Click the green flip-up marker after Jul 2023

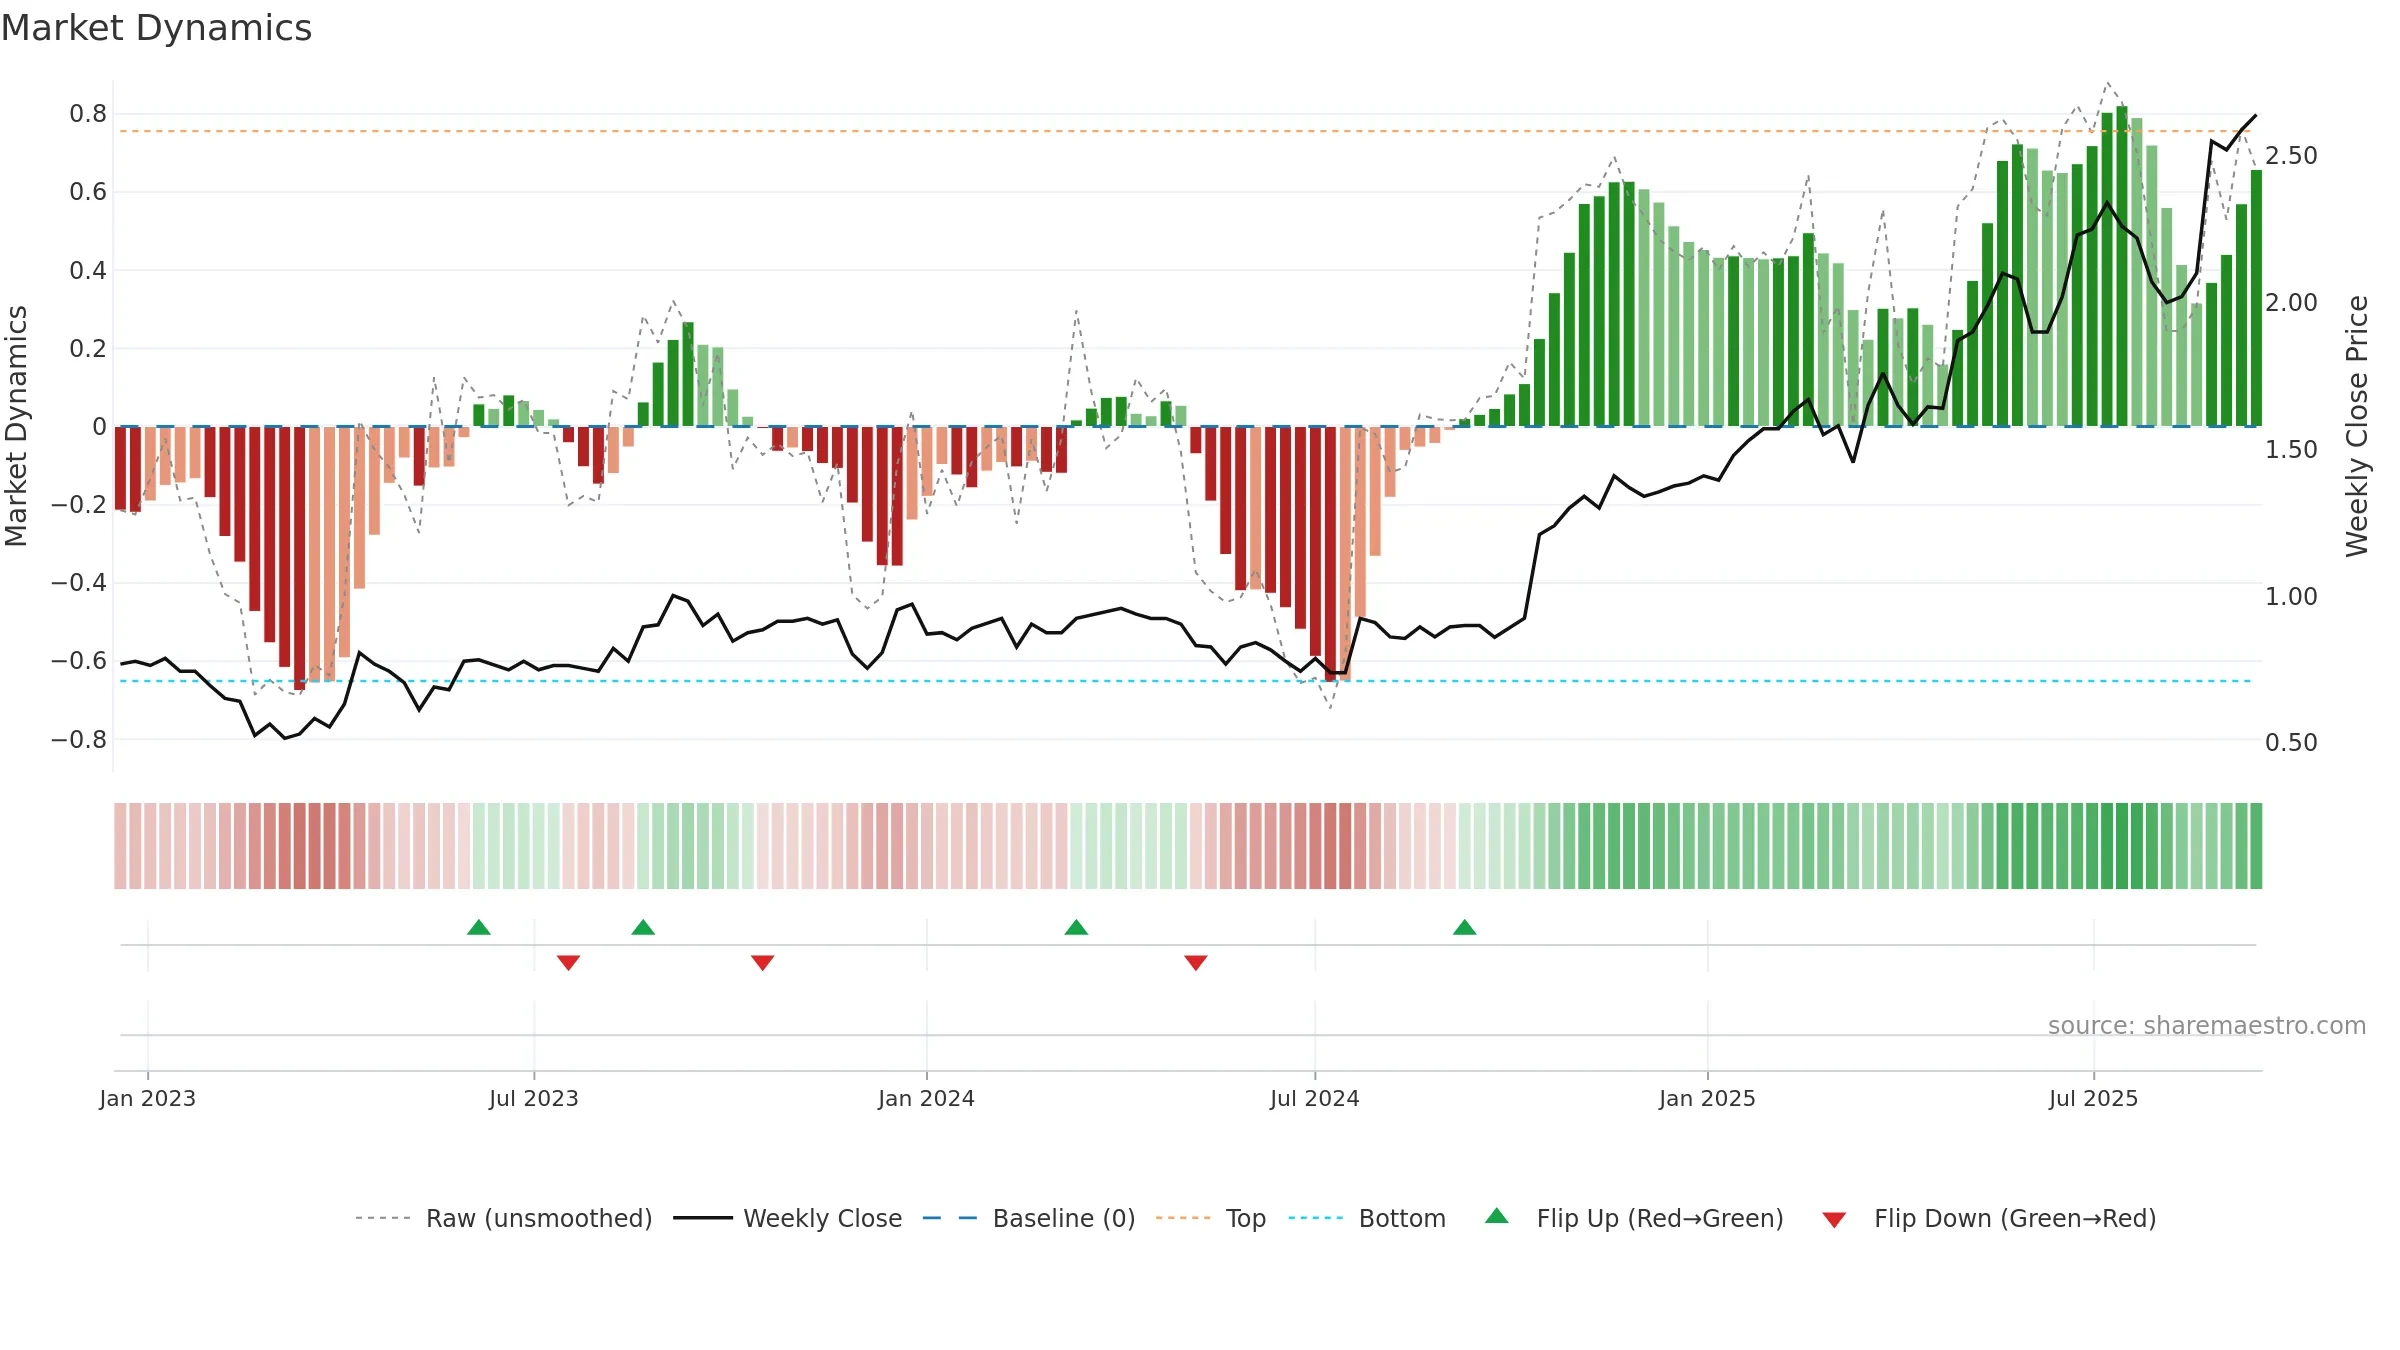(643, 927)
